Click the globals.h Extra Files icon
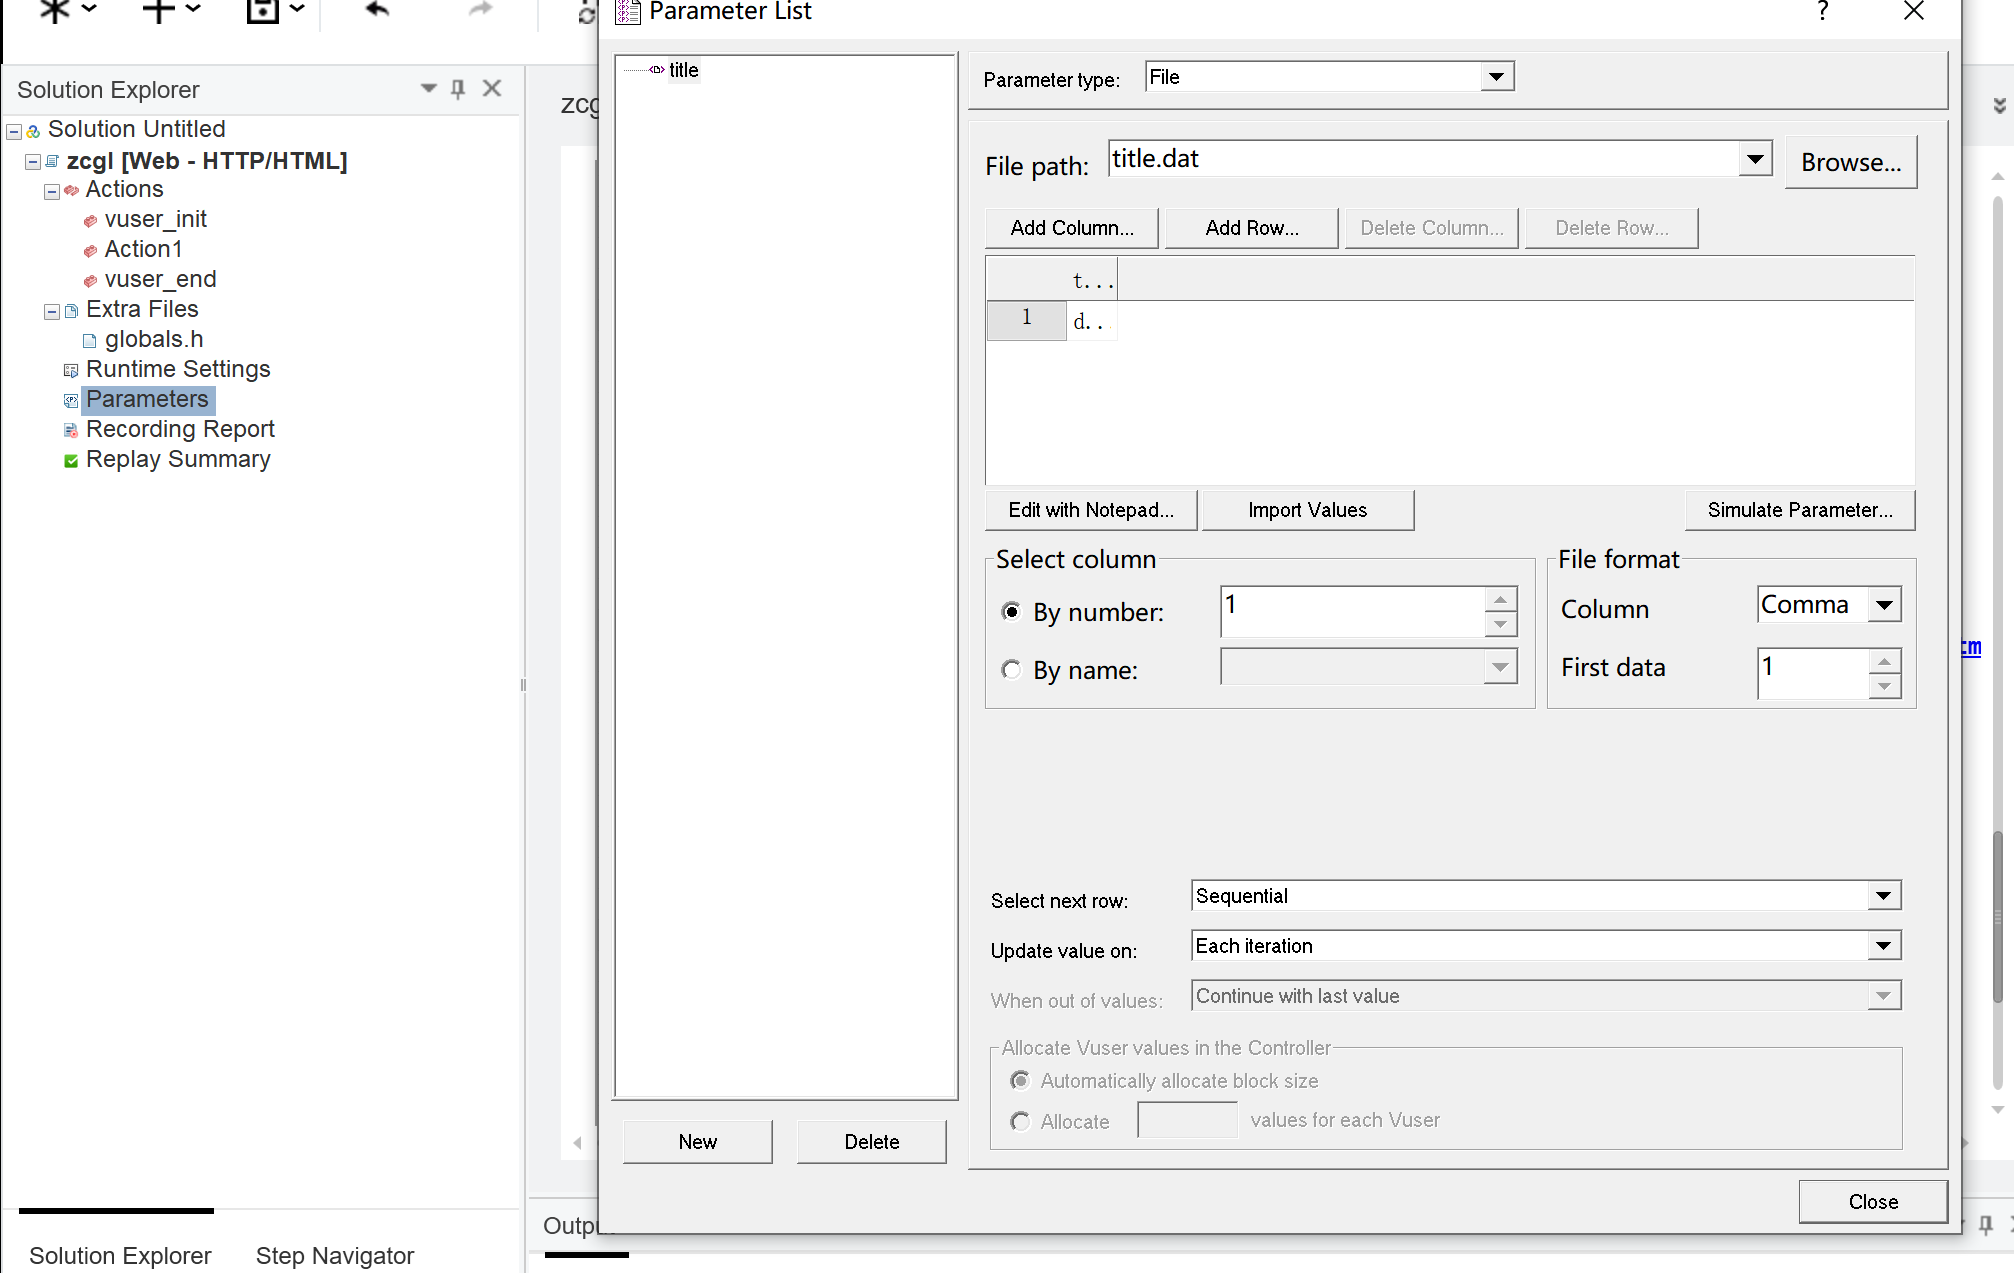Screen dimensions: 2014x1273 (91, 337)
